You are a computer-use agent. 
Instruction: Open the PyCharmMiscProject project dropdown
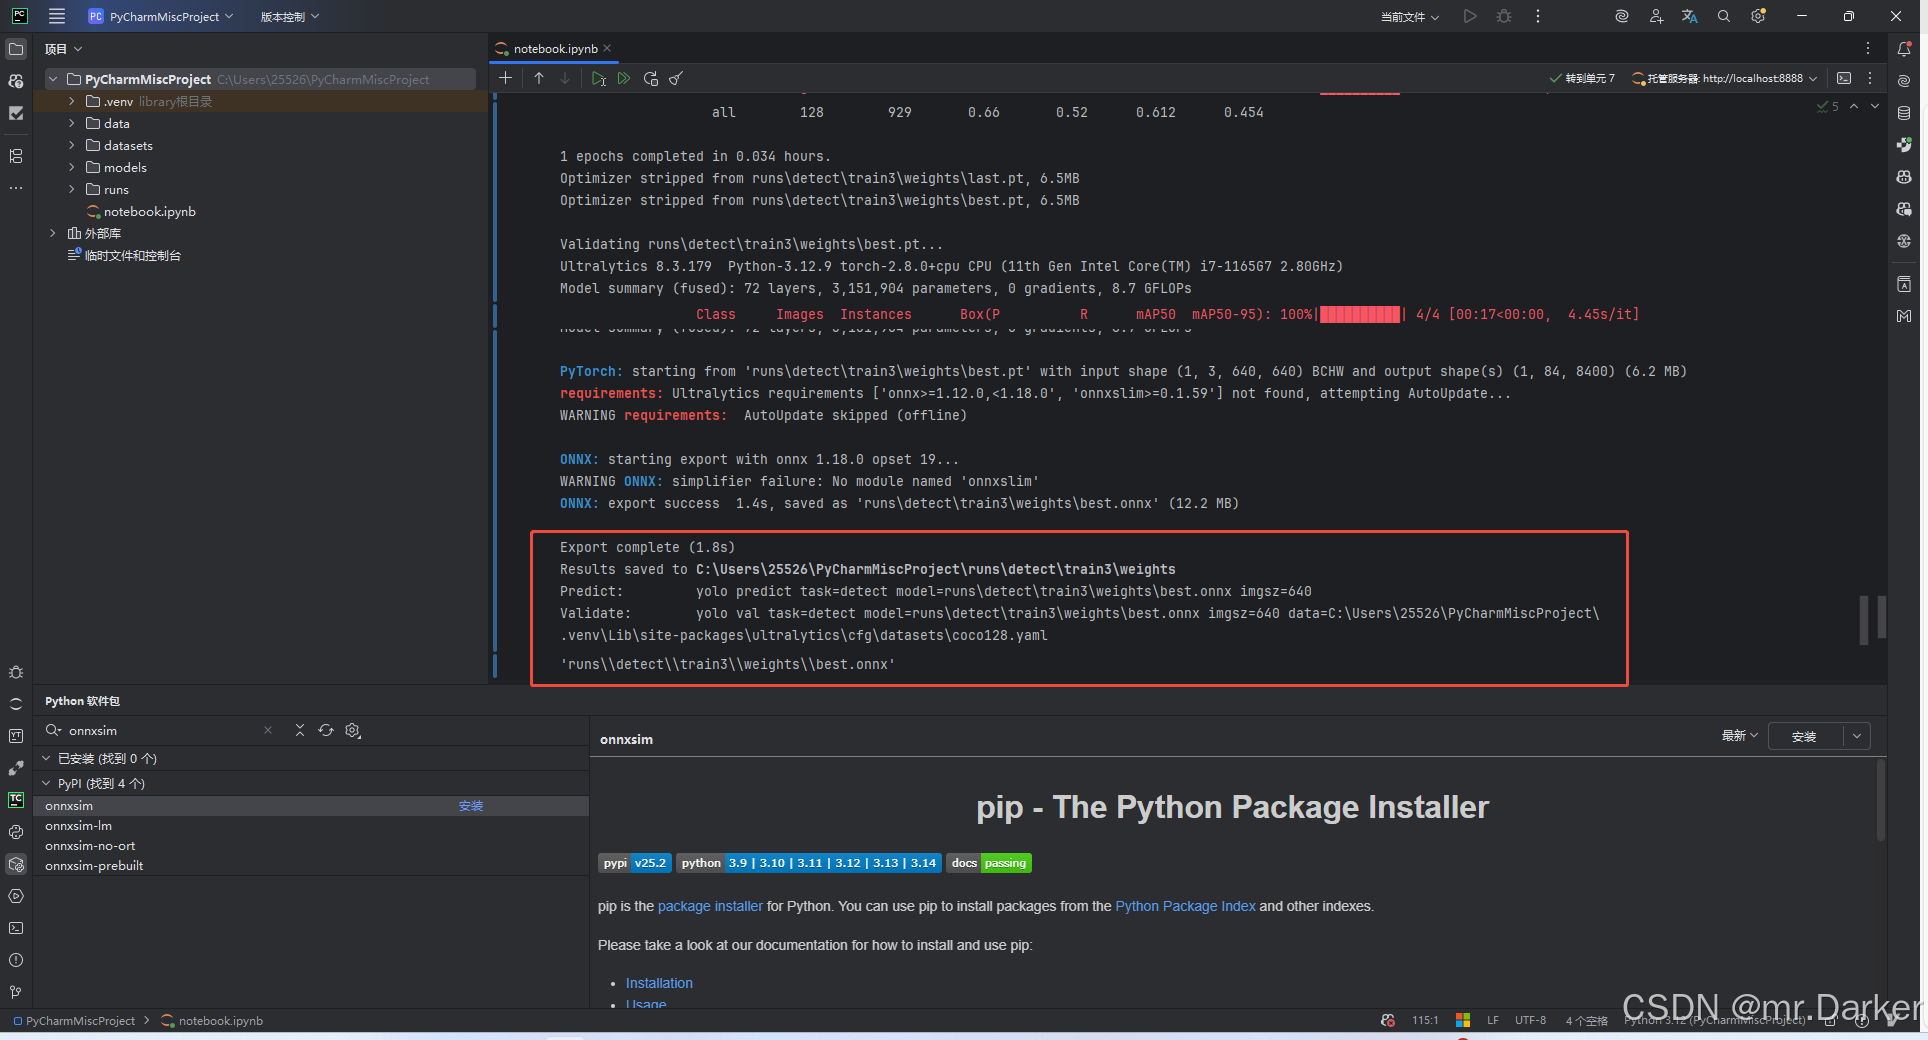click(161, 16)
